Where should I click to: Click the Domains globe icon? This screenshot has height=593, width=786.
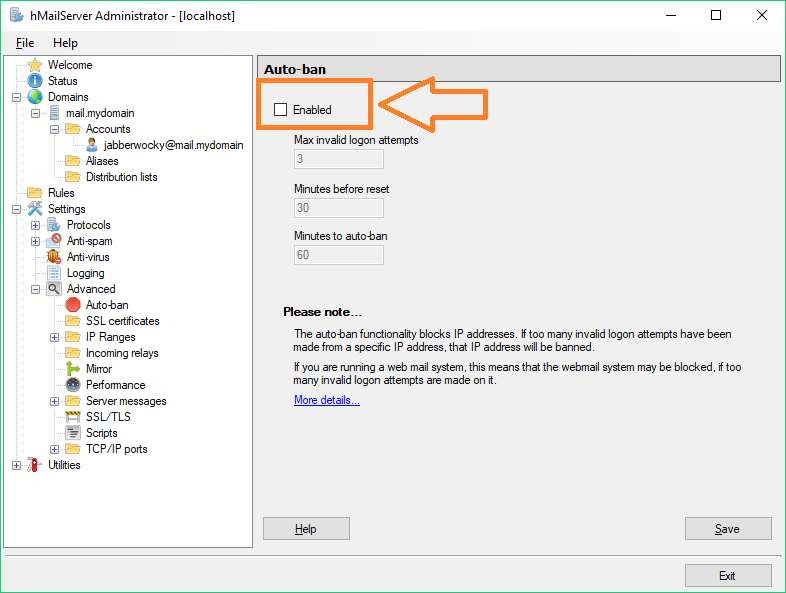pyautogui.click(x=35, y=97)
